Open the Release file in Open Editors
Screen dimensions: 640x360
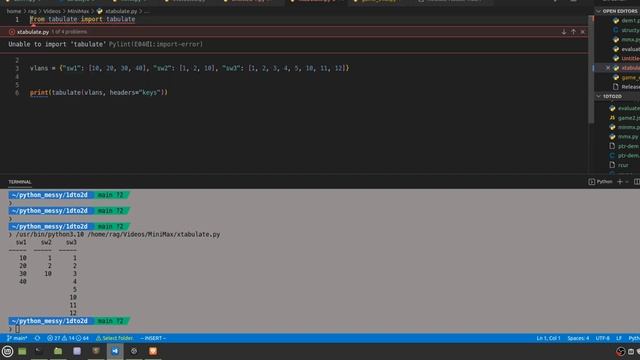click(x=627, y=87)
